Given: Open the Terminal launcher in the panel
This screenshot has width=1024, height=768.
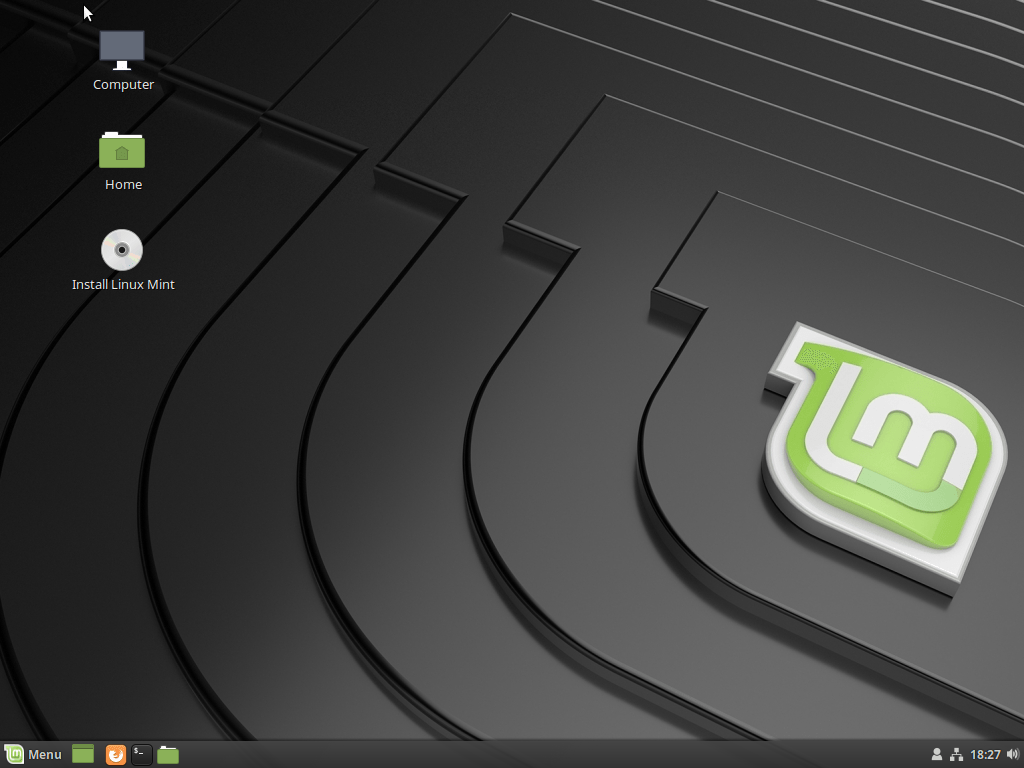Looking at the screenshot, I should coord(142,754).
